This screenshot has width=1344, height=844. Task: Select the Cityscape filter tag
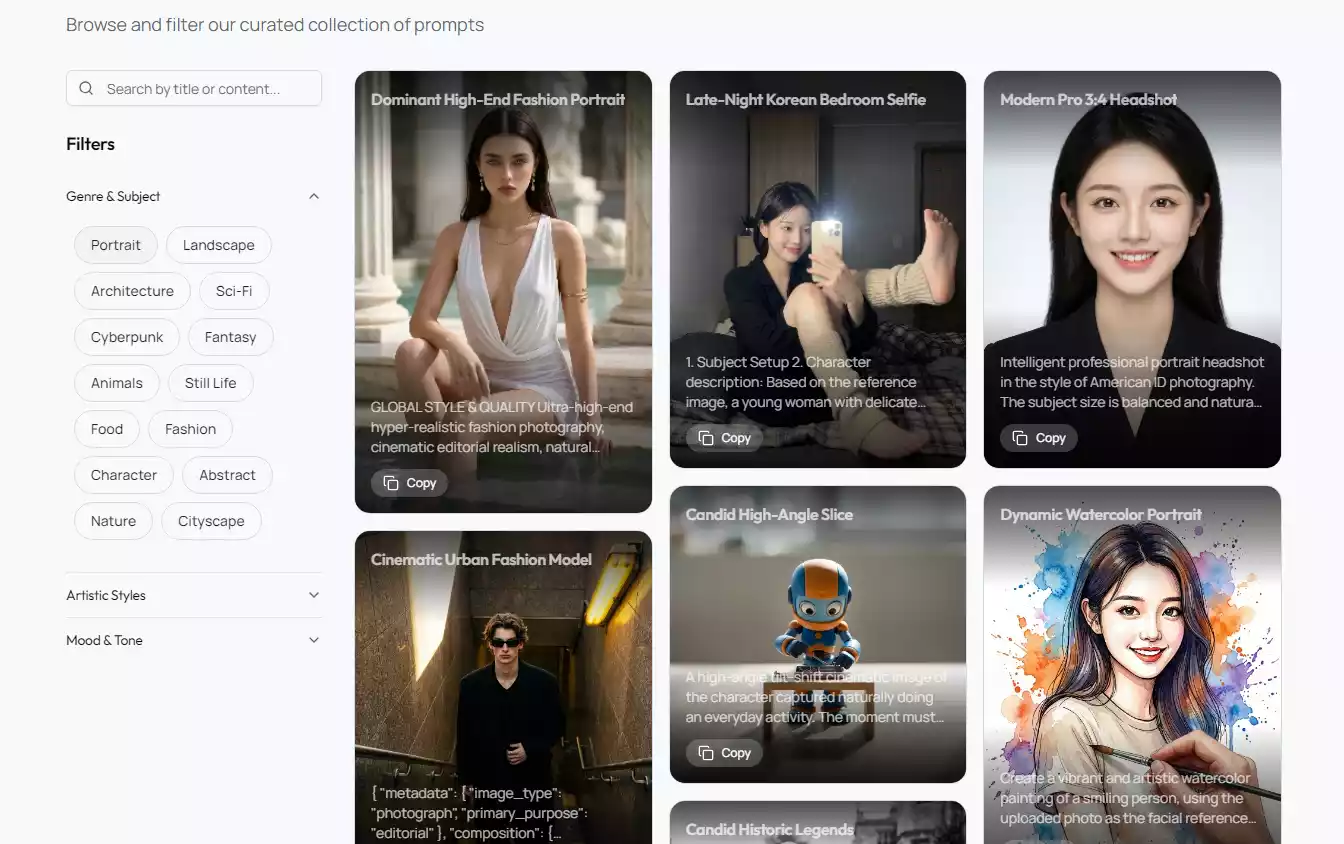pos(211,521)
